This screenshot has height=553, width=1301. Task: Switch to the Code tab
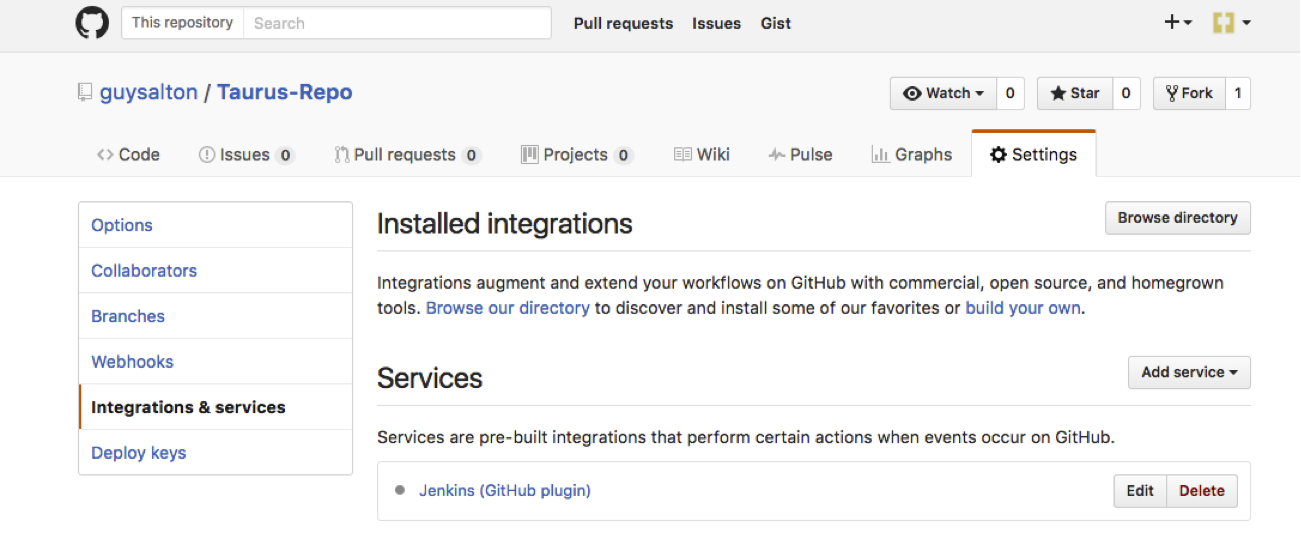[x=128, y=154]
